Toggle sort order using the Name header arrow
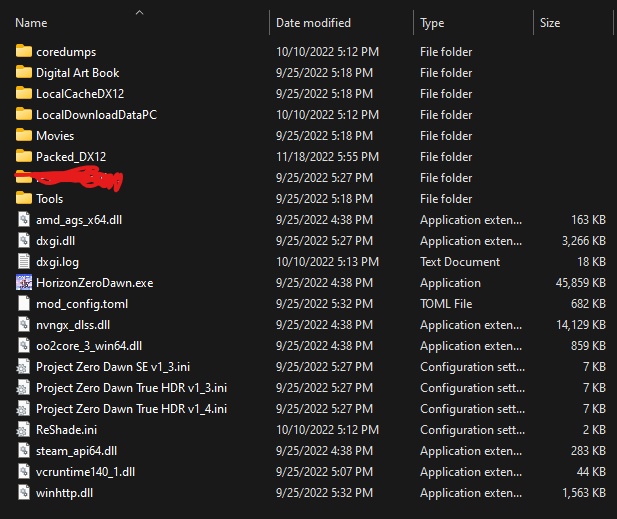This screenshot has width=617, height=519. [139, 13]
